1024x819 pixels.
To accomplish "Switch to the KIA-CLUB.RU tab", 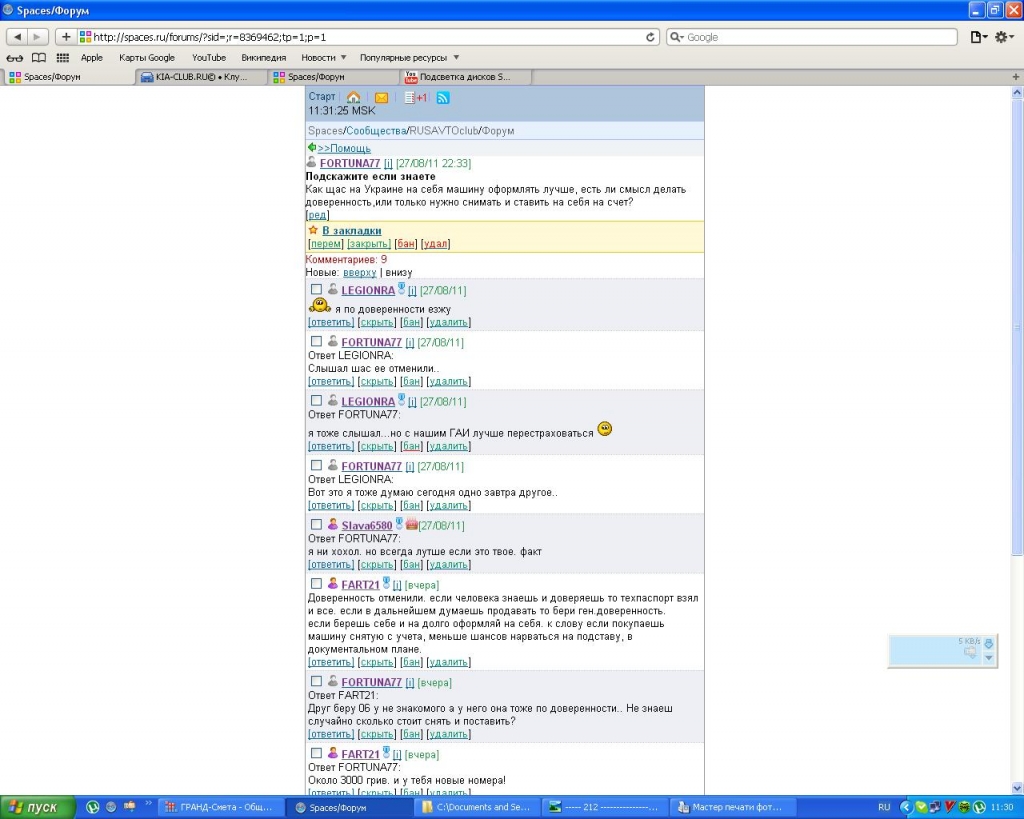I will click(x=200, y=77).
